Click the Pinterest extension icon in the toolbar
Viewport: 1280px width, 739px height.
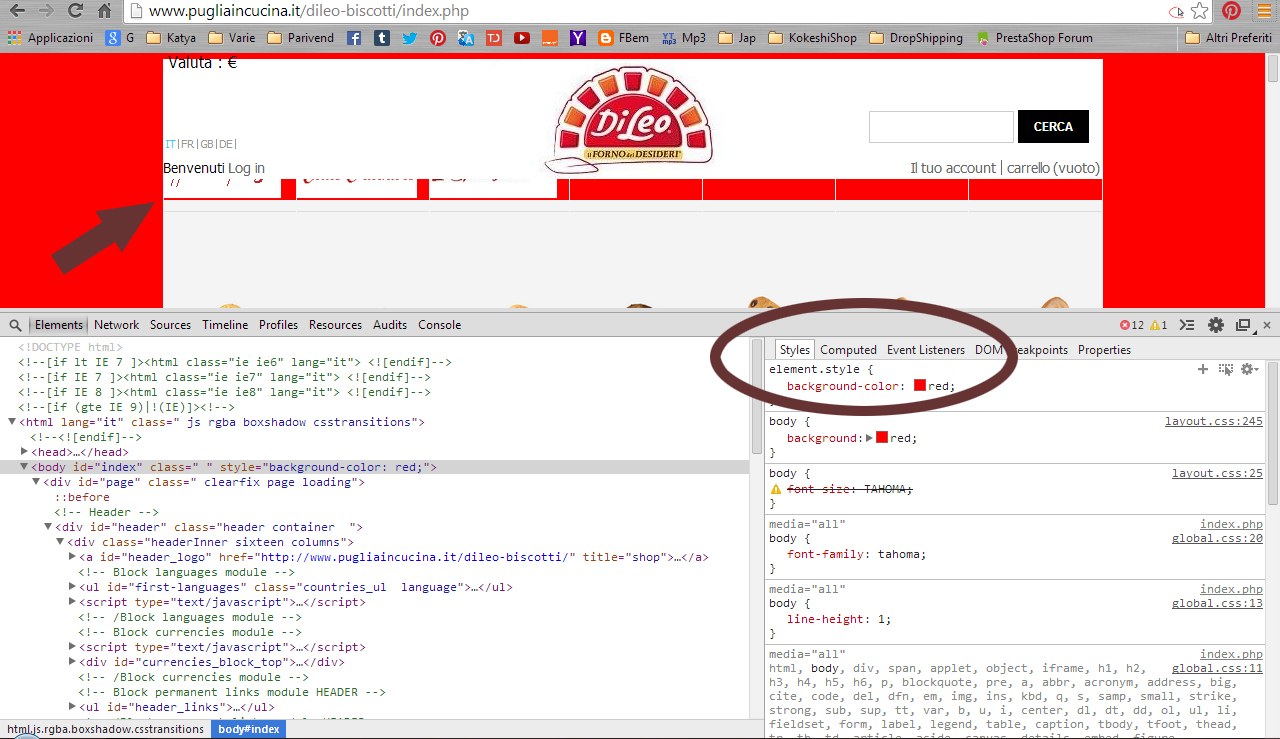(1231, 11)
